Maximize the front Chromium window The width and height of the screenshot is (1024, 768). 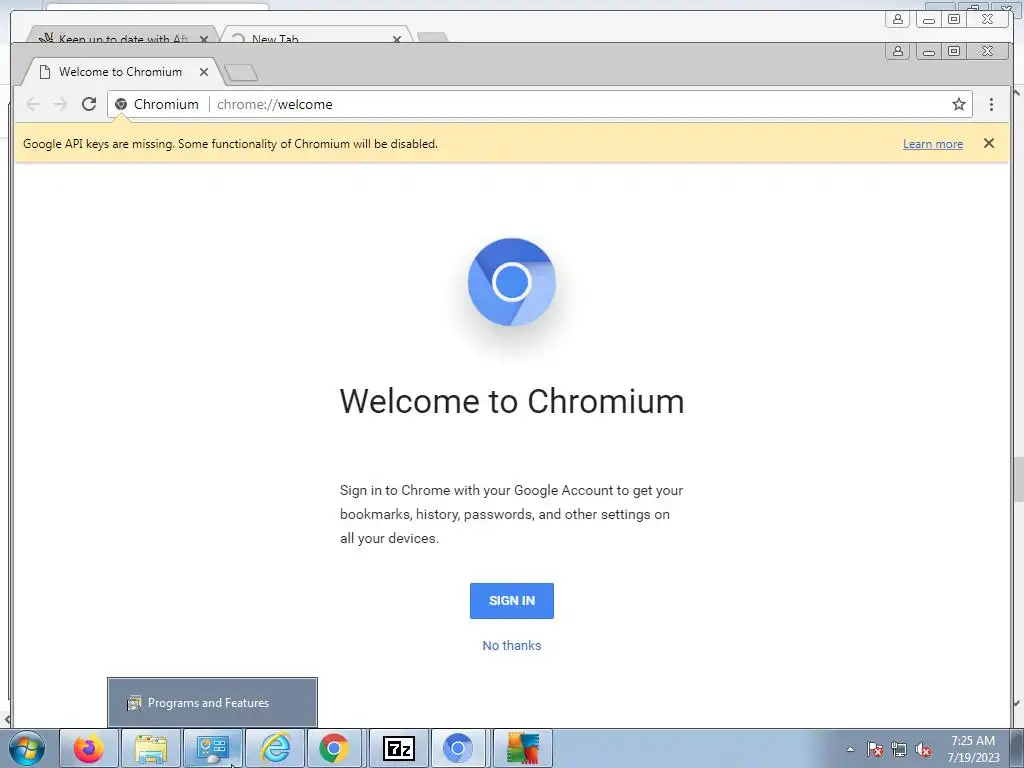tap(954, 51)
